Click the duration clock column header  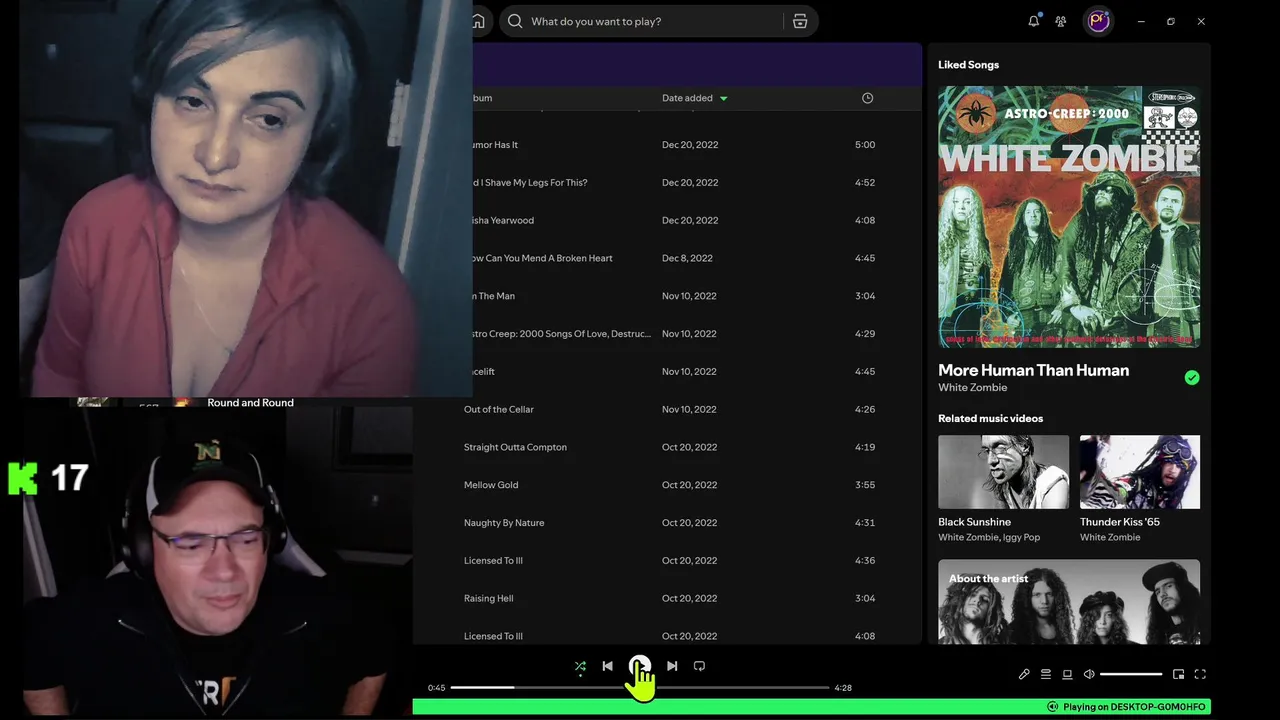coord(867,98)
